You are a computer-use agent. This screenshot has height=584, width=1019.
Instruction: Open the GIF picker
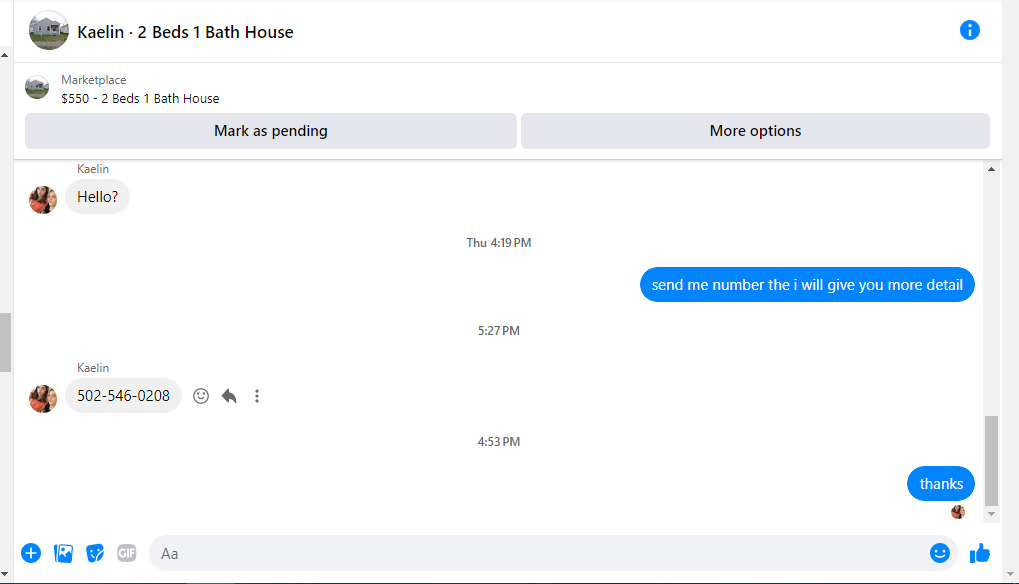127,553
